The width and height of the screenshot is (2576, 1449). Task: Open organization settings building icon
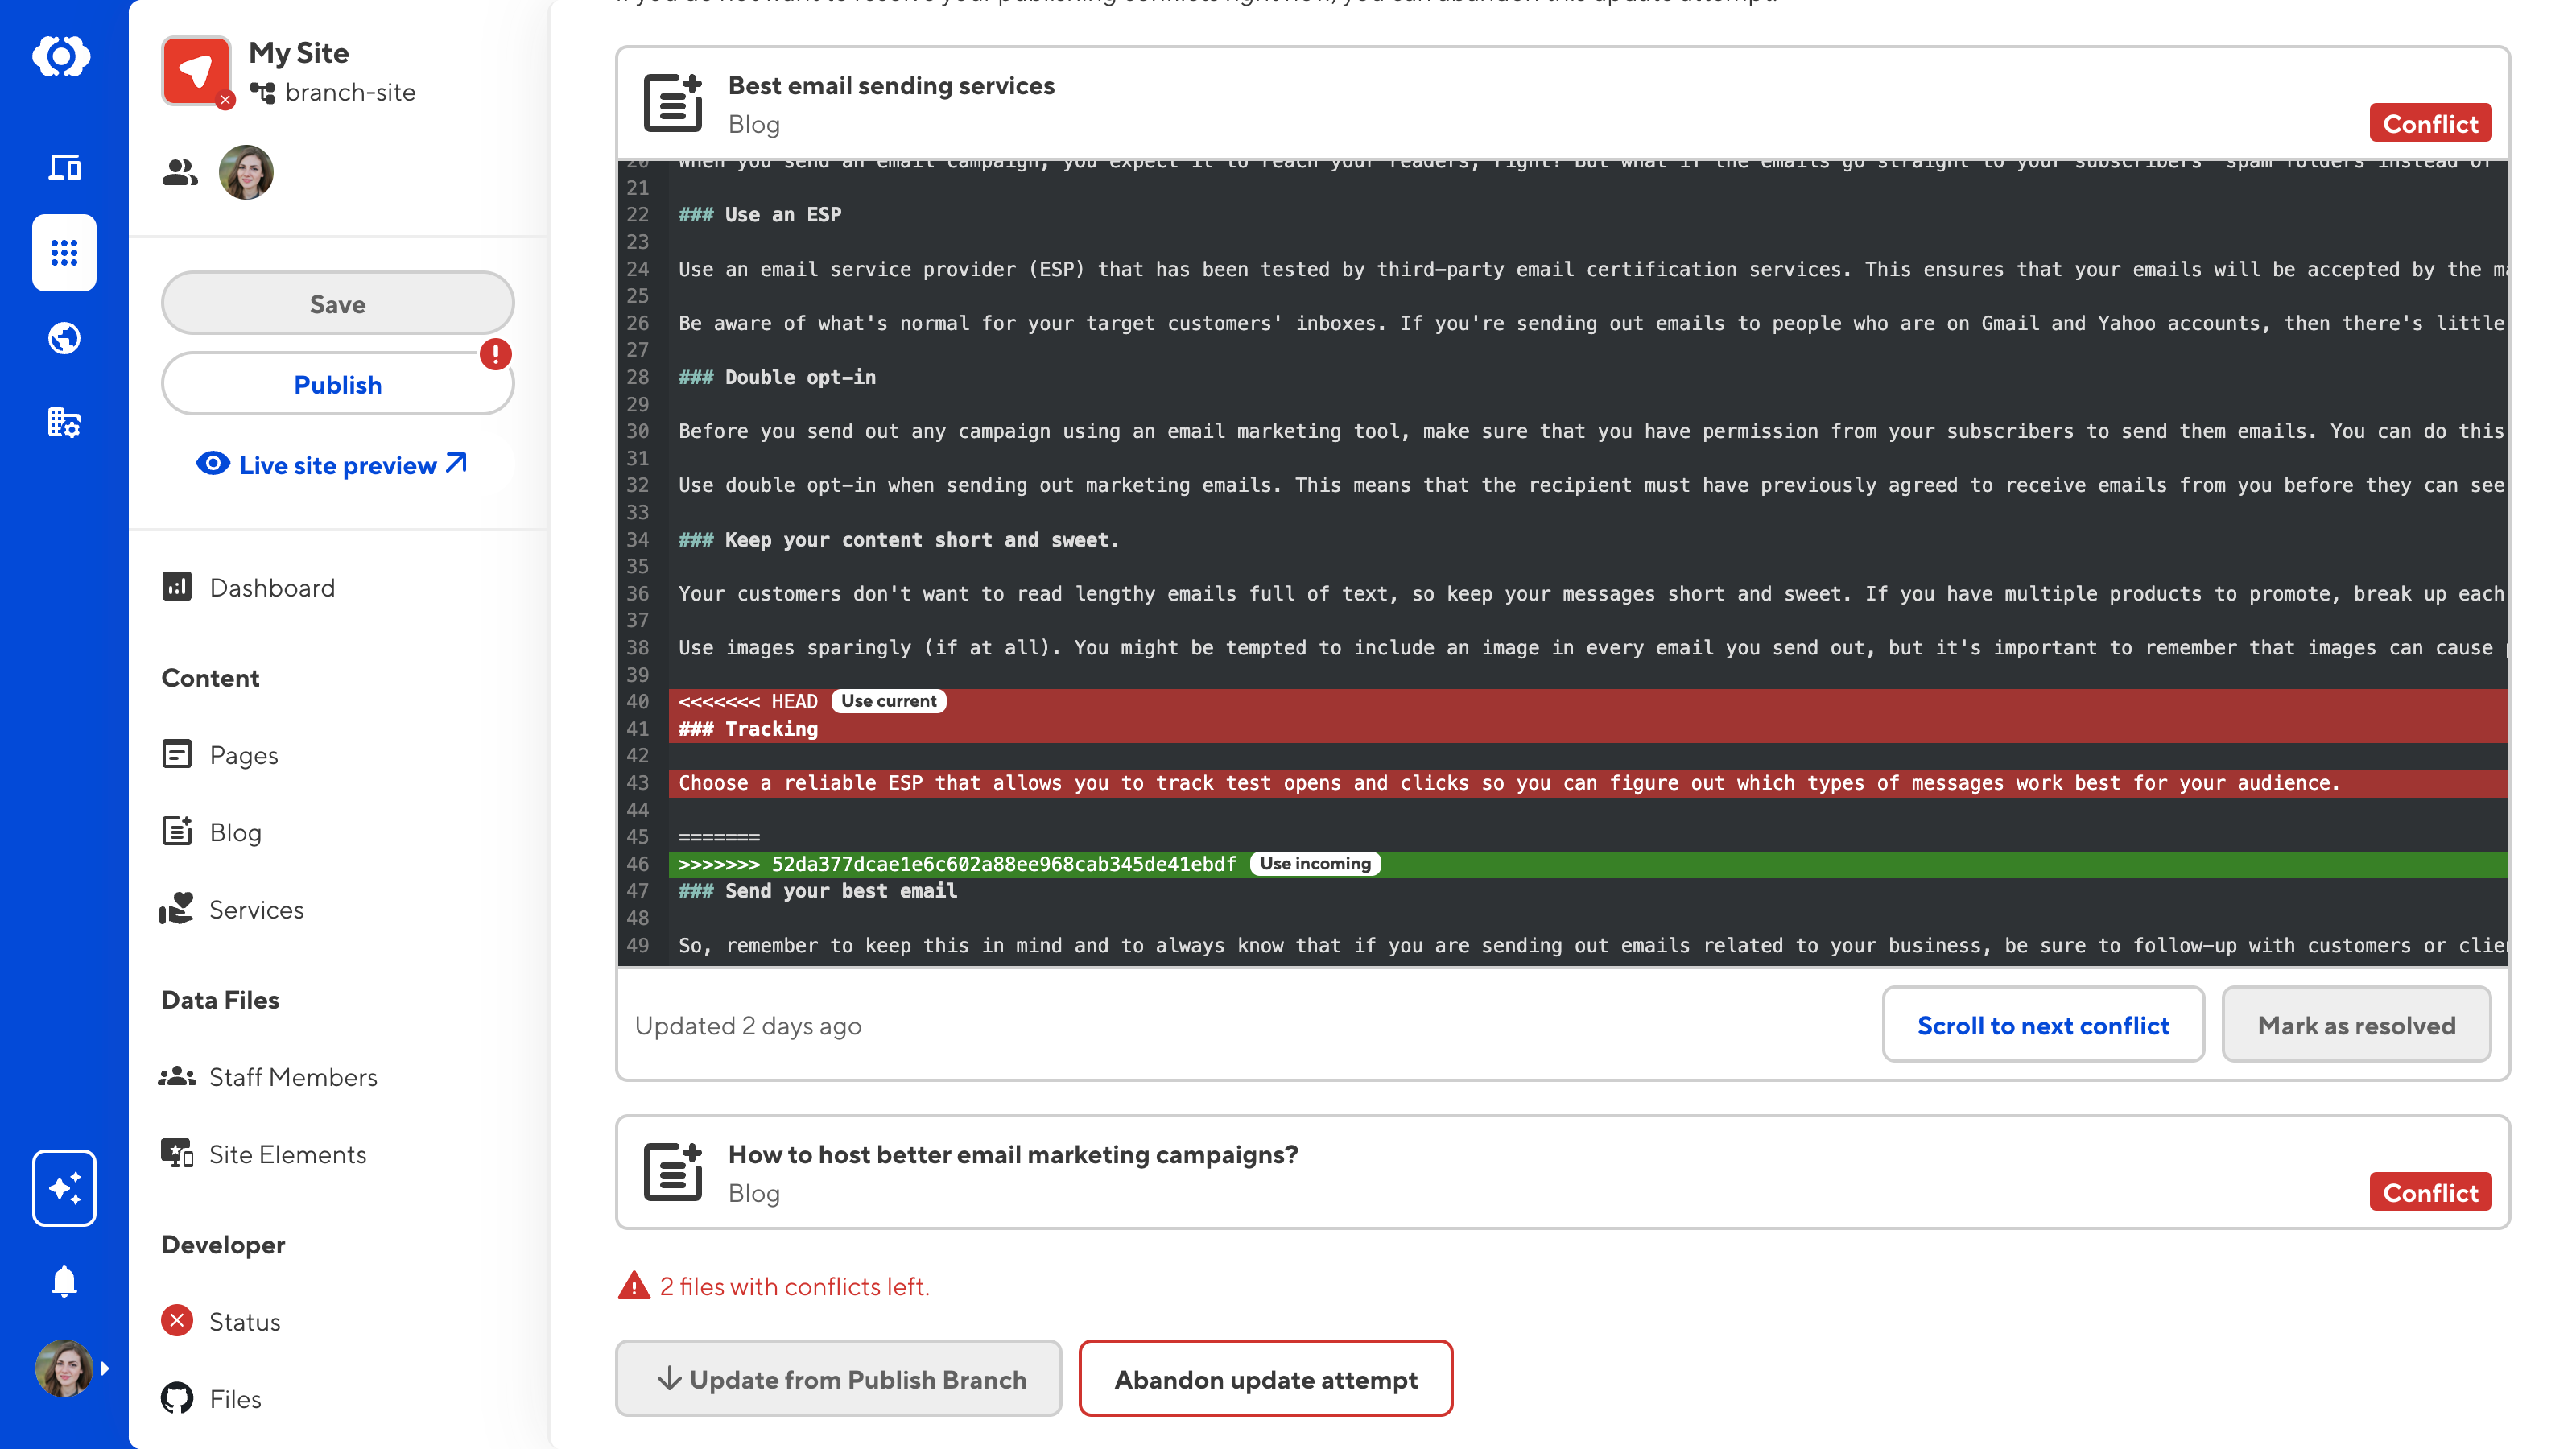point(64,423)
